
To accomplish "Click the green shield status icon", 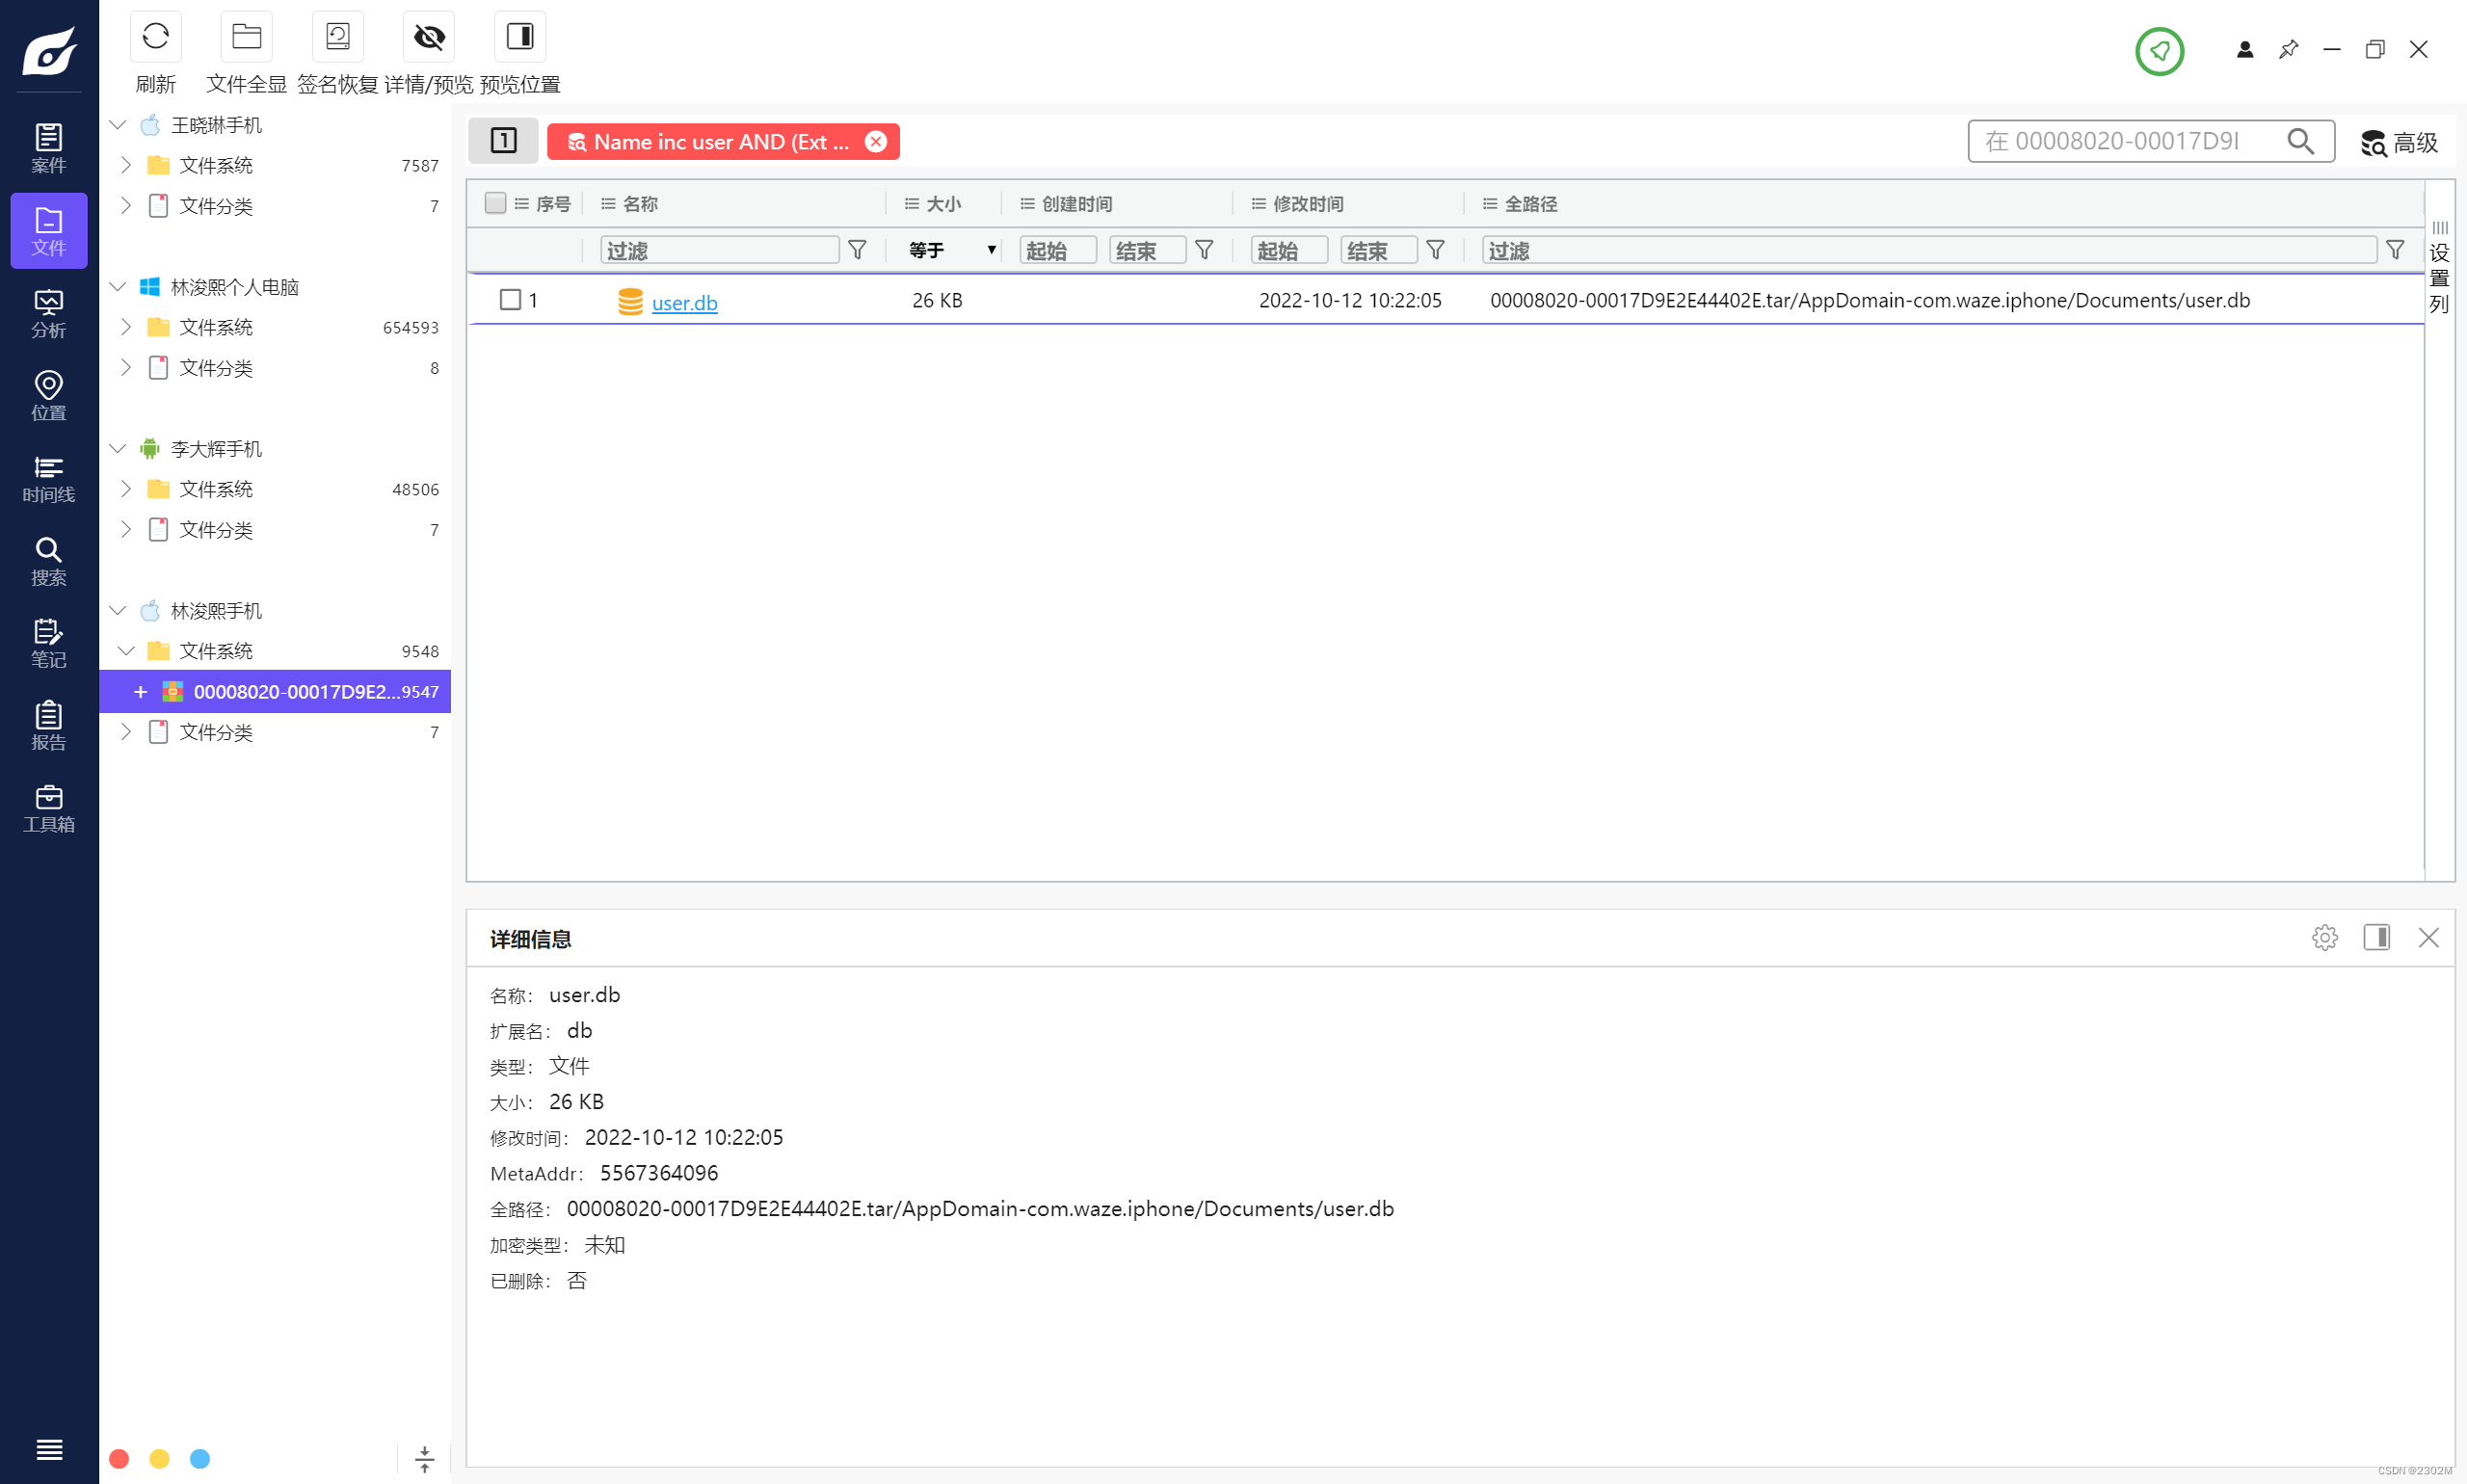I will click(x=2158, y=50).
